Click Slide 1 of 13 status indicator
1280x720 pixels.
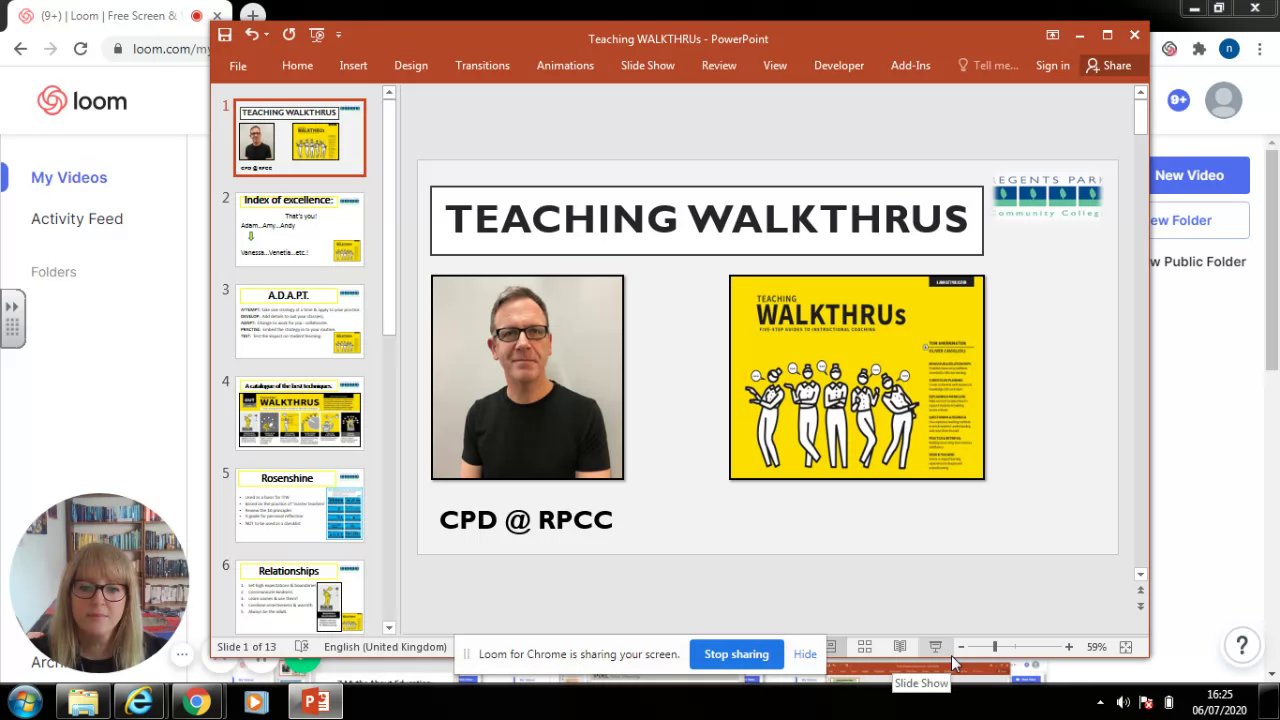coord(246,647)
